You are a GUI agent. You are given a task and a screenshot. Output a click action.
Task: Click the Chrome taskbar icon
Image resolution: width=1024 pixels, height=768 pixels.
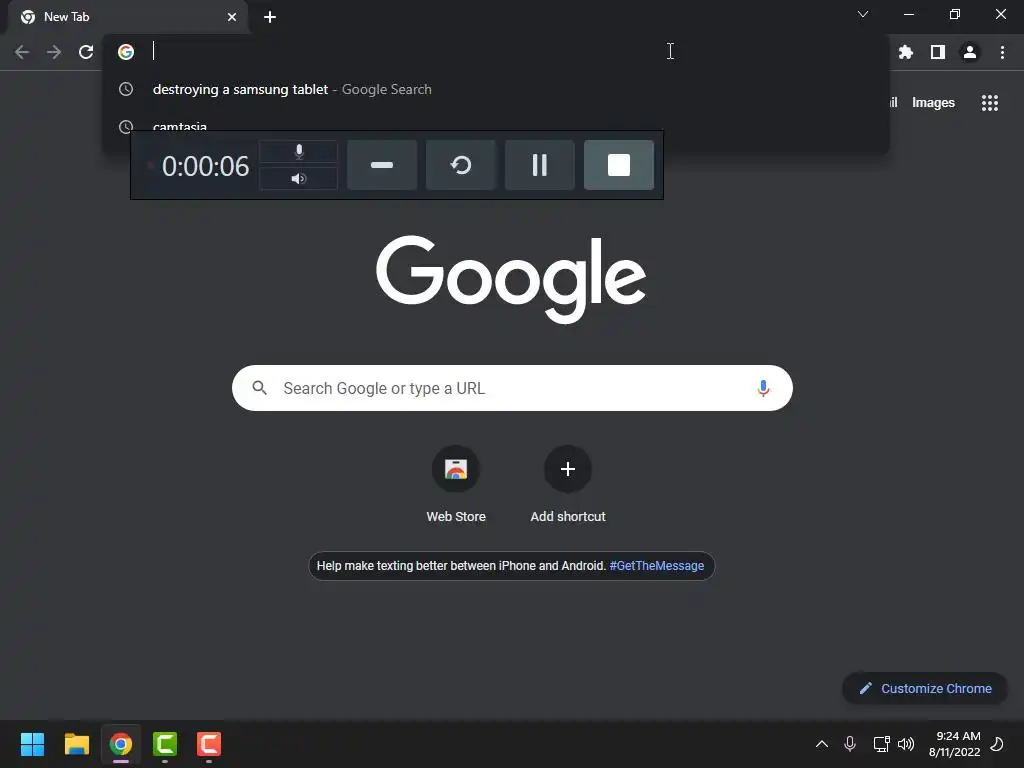point(121,744)
